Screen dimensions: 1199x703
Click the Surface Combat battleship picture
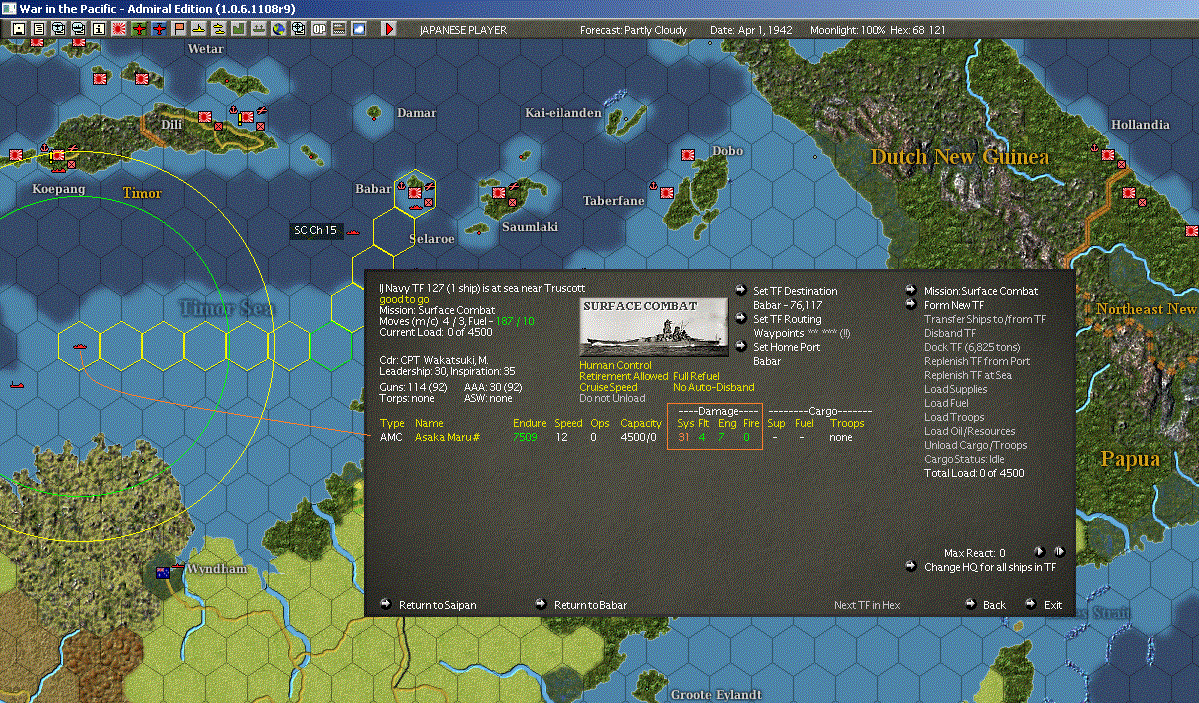point(654,327)
